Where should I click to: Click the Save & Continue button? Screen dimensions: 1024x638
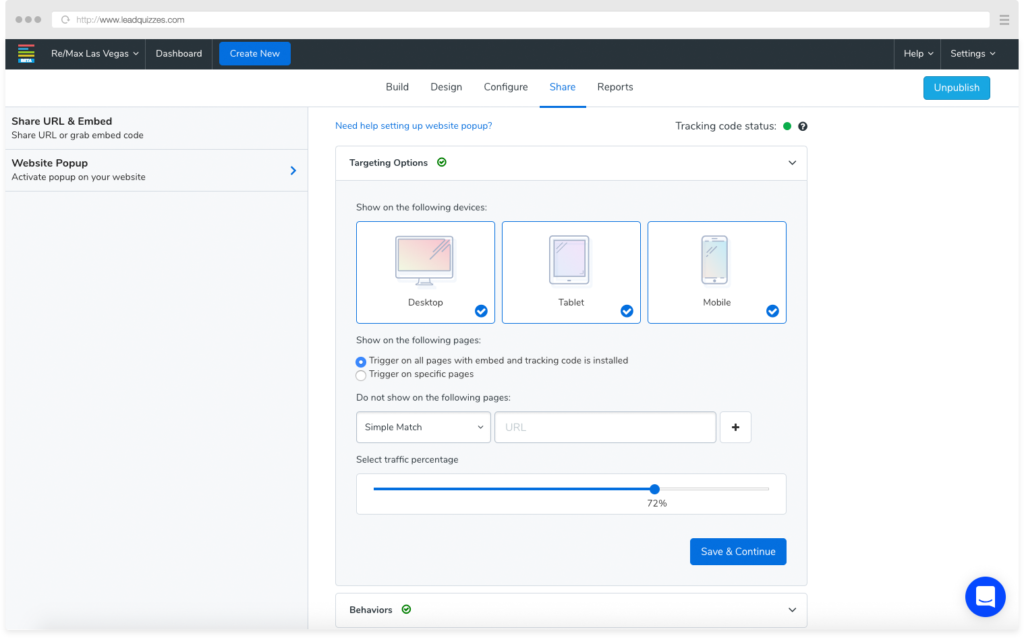[737, 551]
